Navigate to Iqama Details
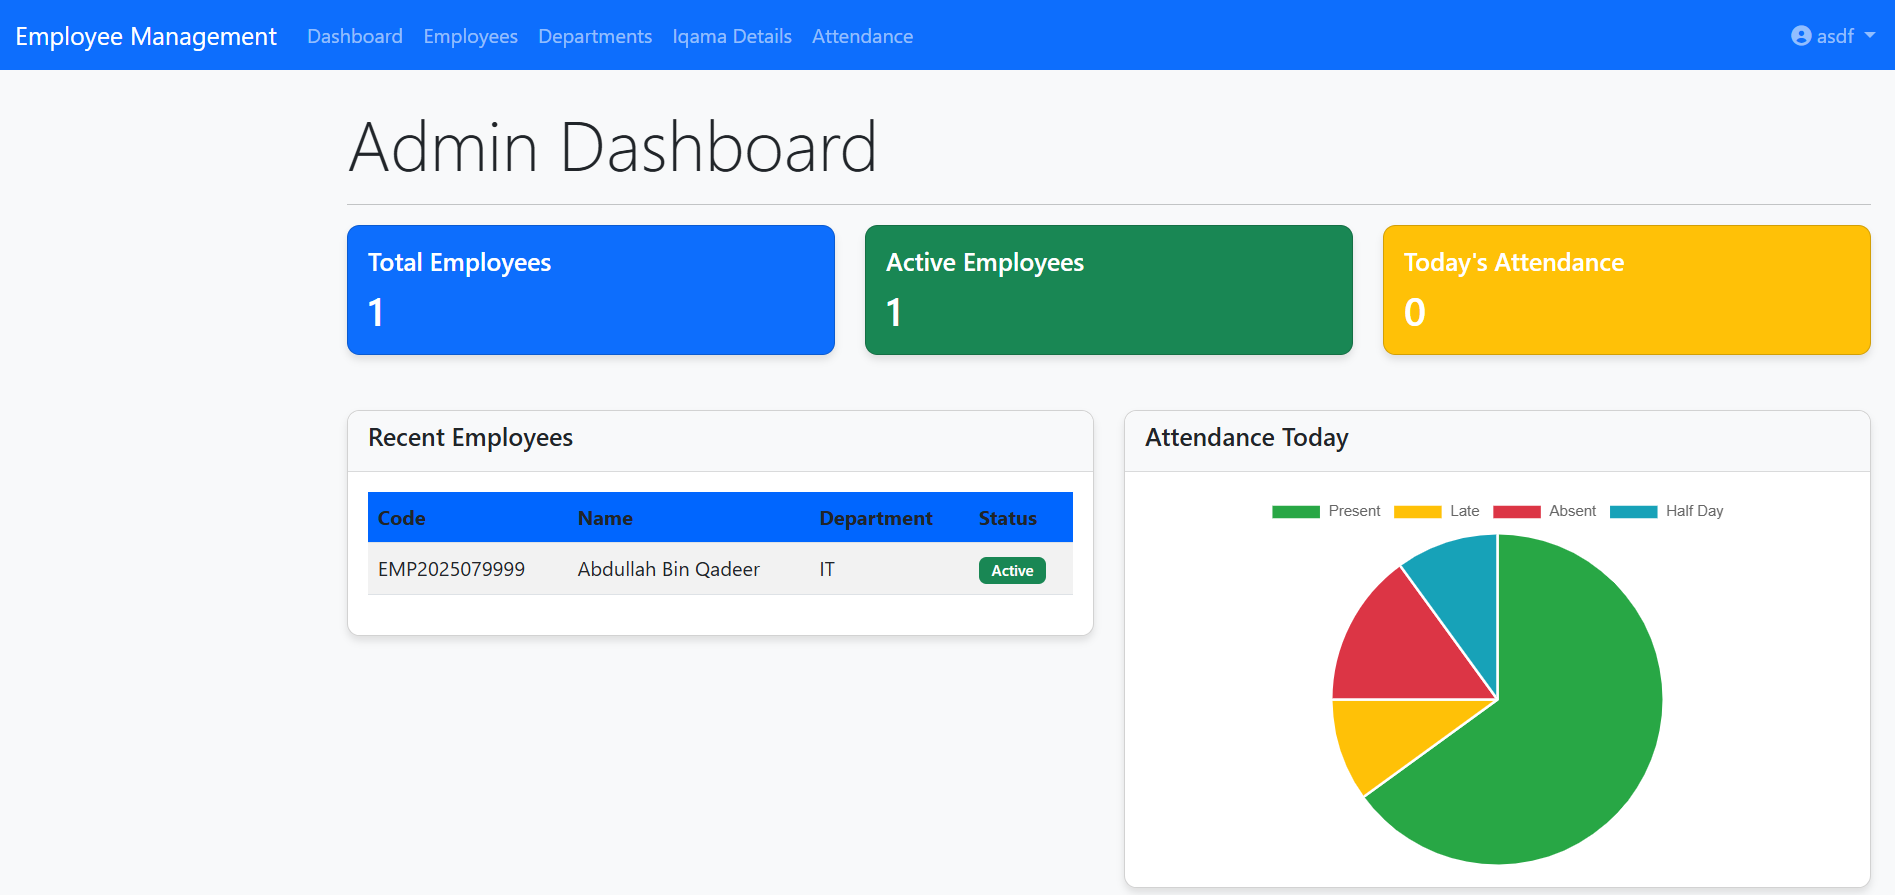Image resolution: width=1895 pixels, height=895 pixels. [732, 36]
